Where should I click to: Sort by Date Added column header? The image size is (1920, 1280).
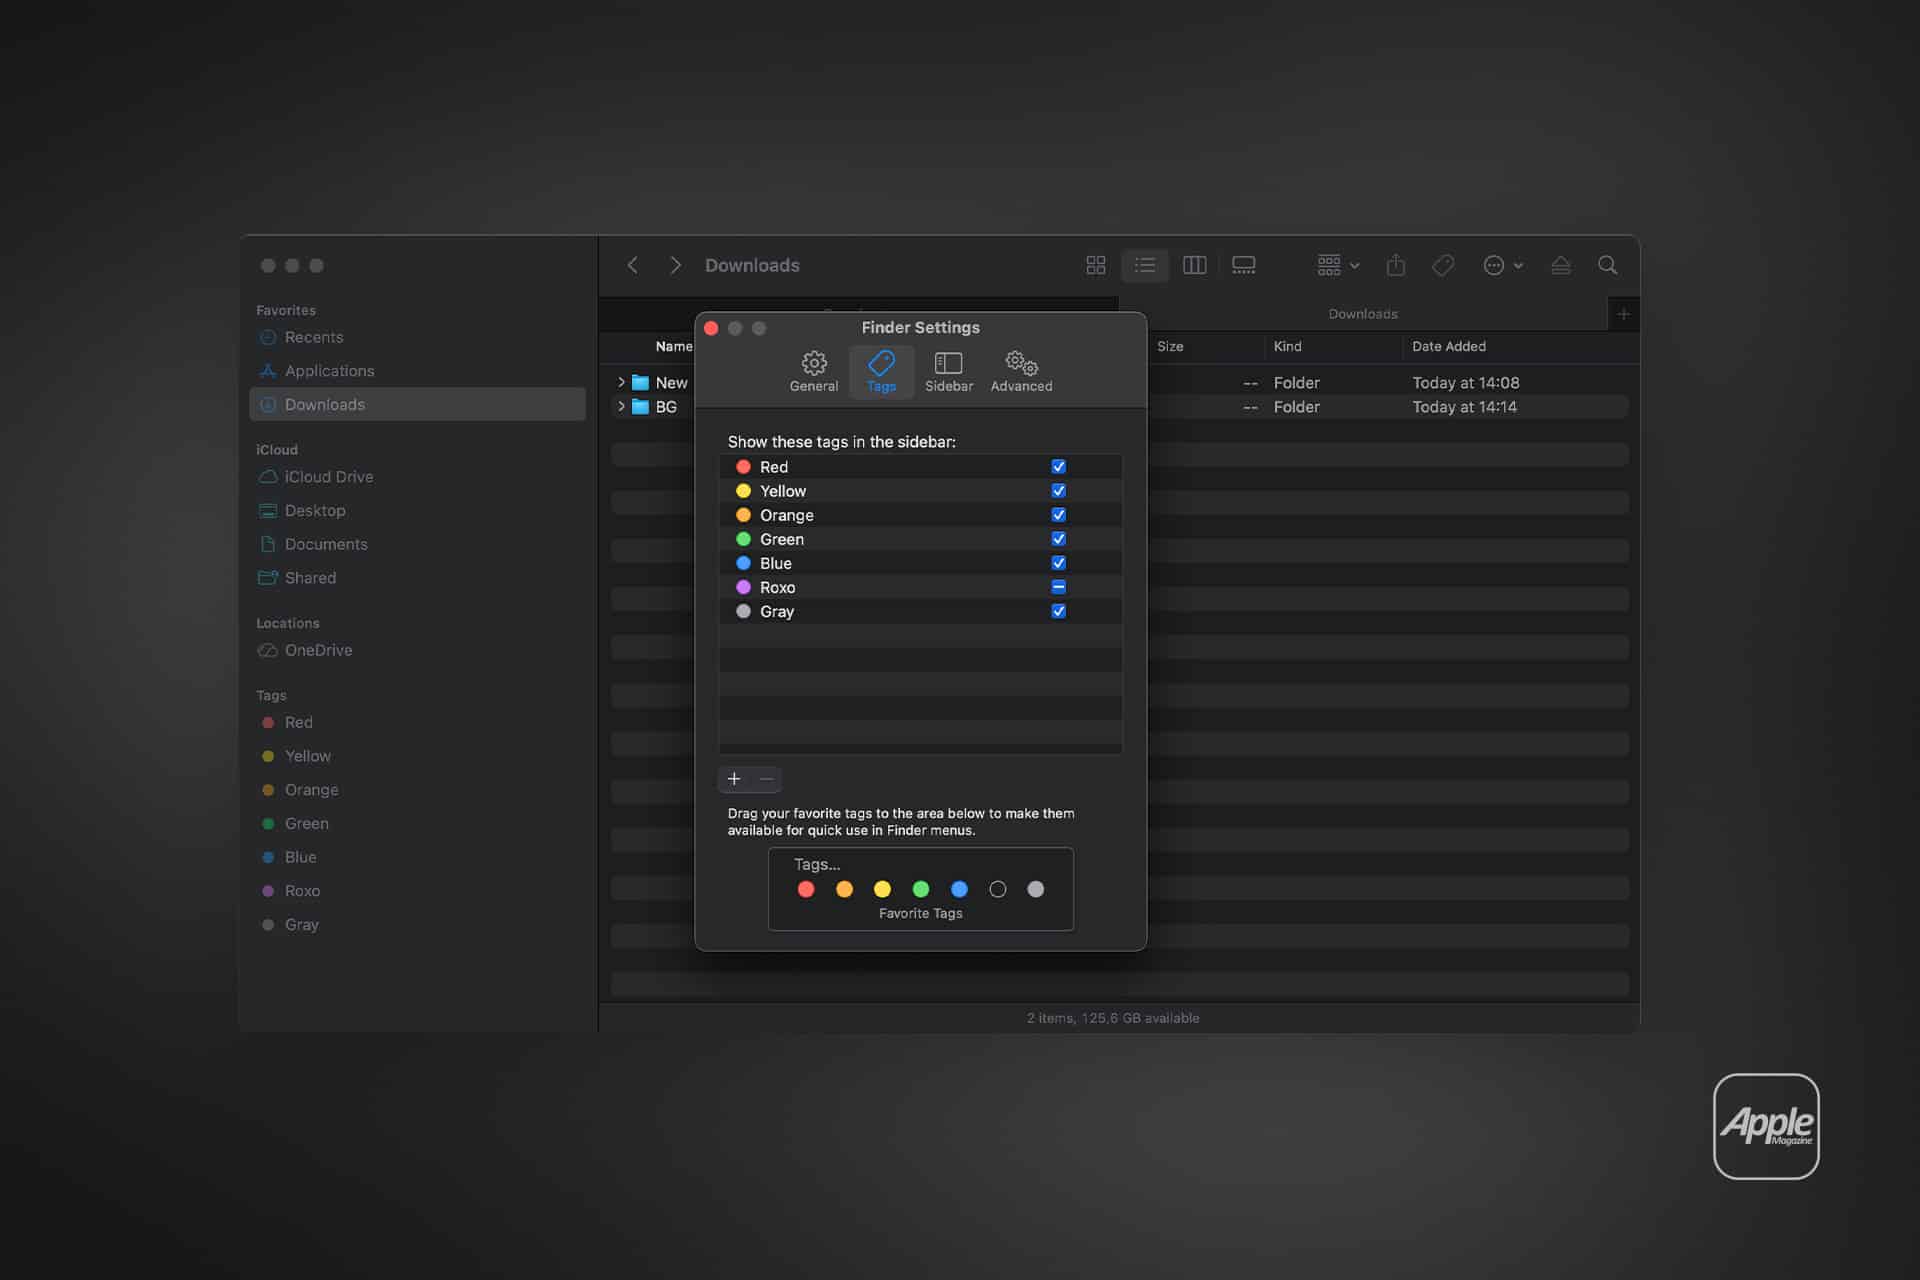(x=1449, y=346)
